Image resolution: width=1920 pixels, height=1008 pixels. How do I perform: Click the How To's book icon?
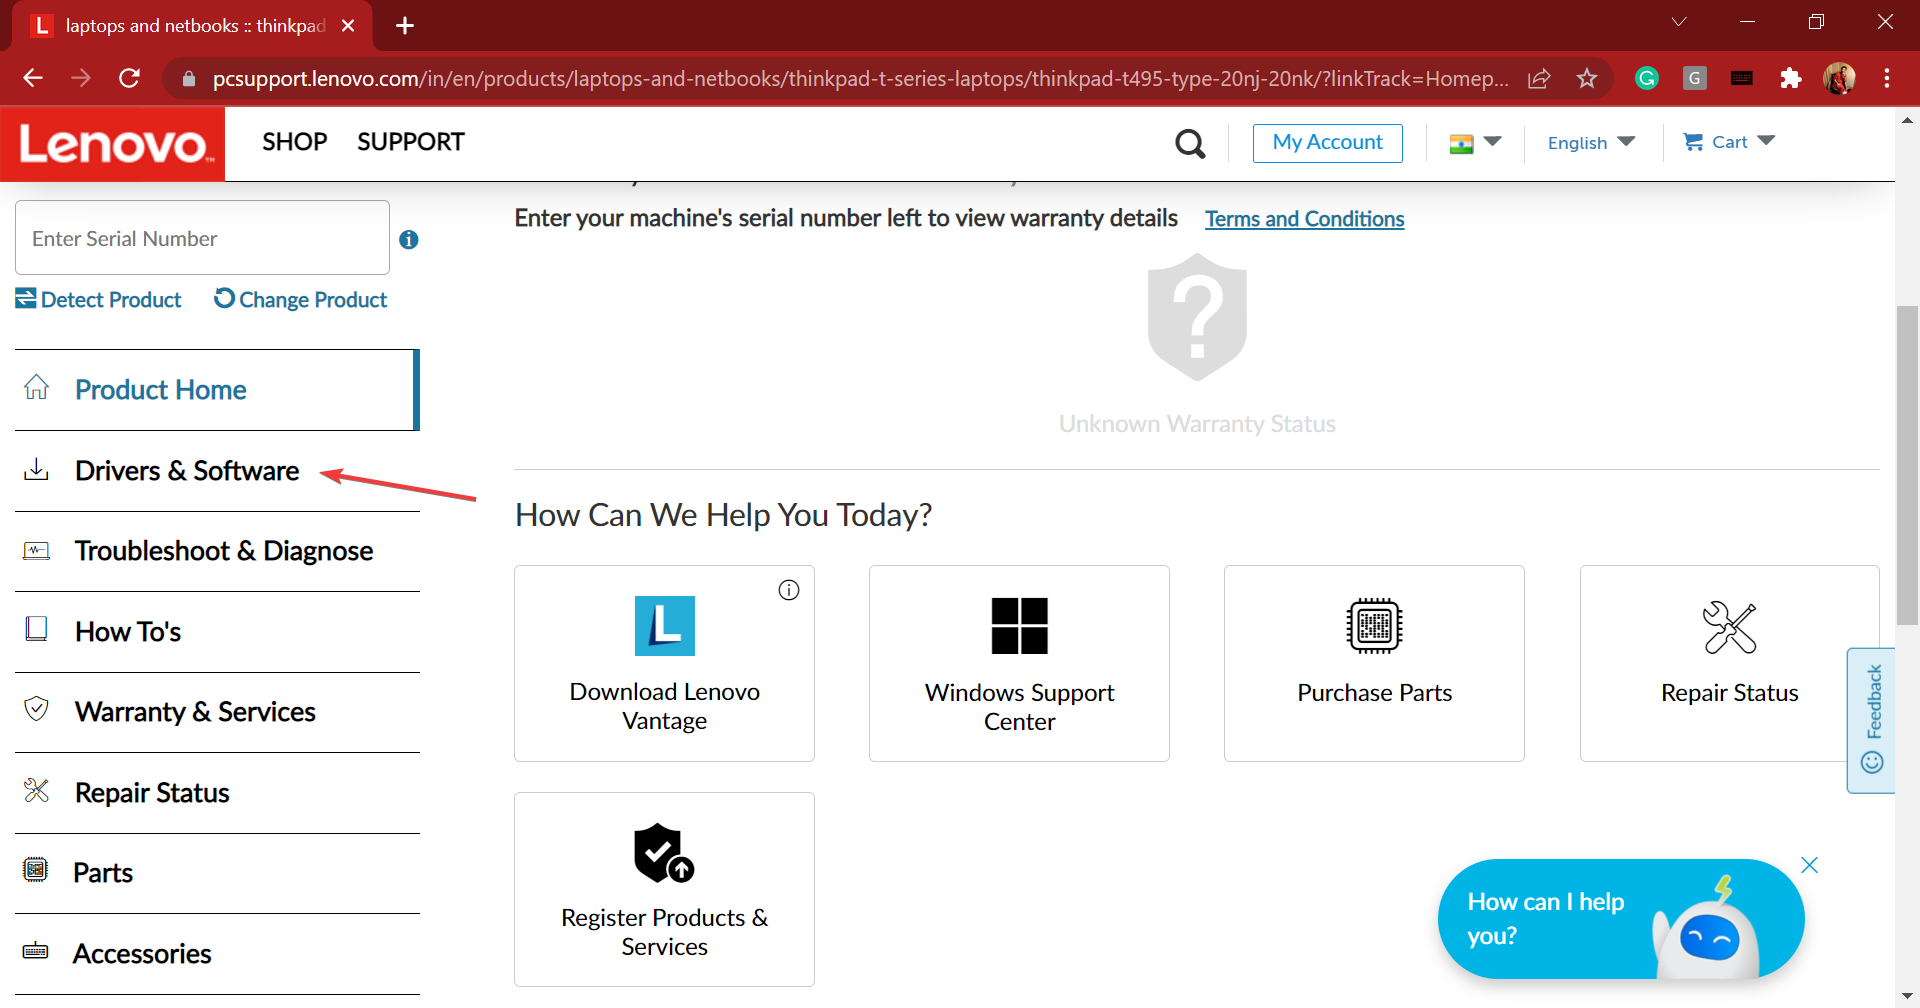point(37,629)
